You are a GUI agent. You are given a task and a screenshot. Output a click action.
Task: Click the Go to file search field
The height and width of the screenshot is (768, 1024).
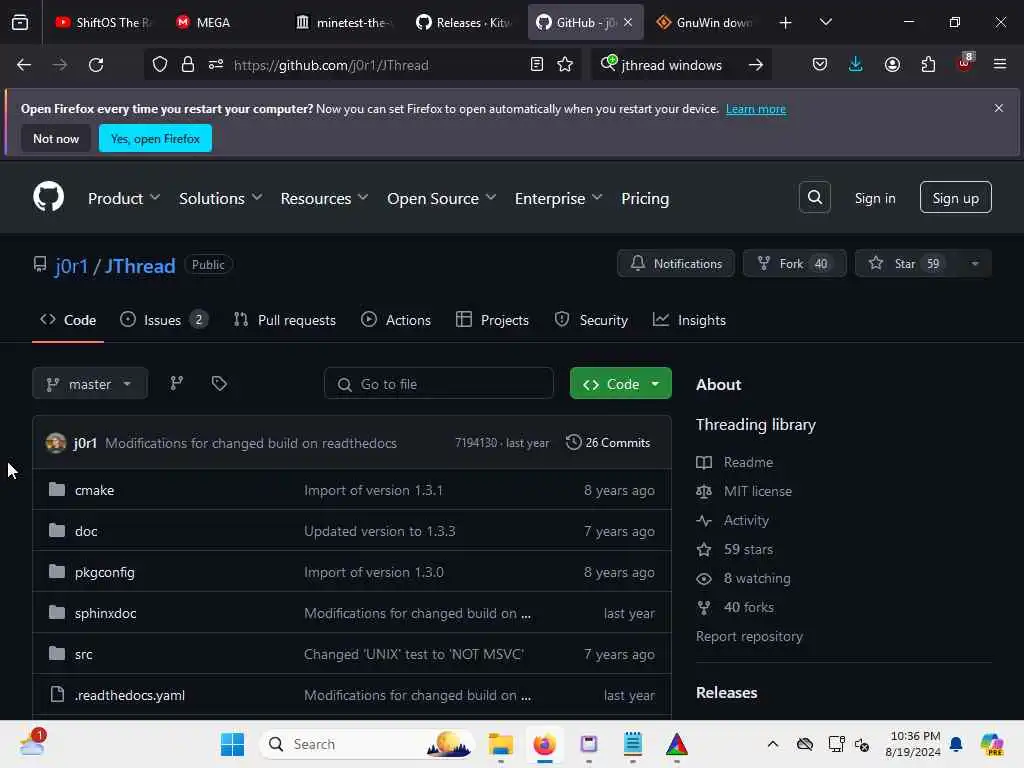coord(439,384)
